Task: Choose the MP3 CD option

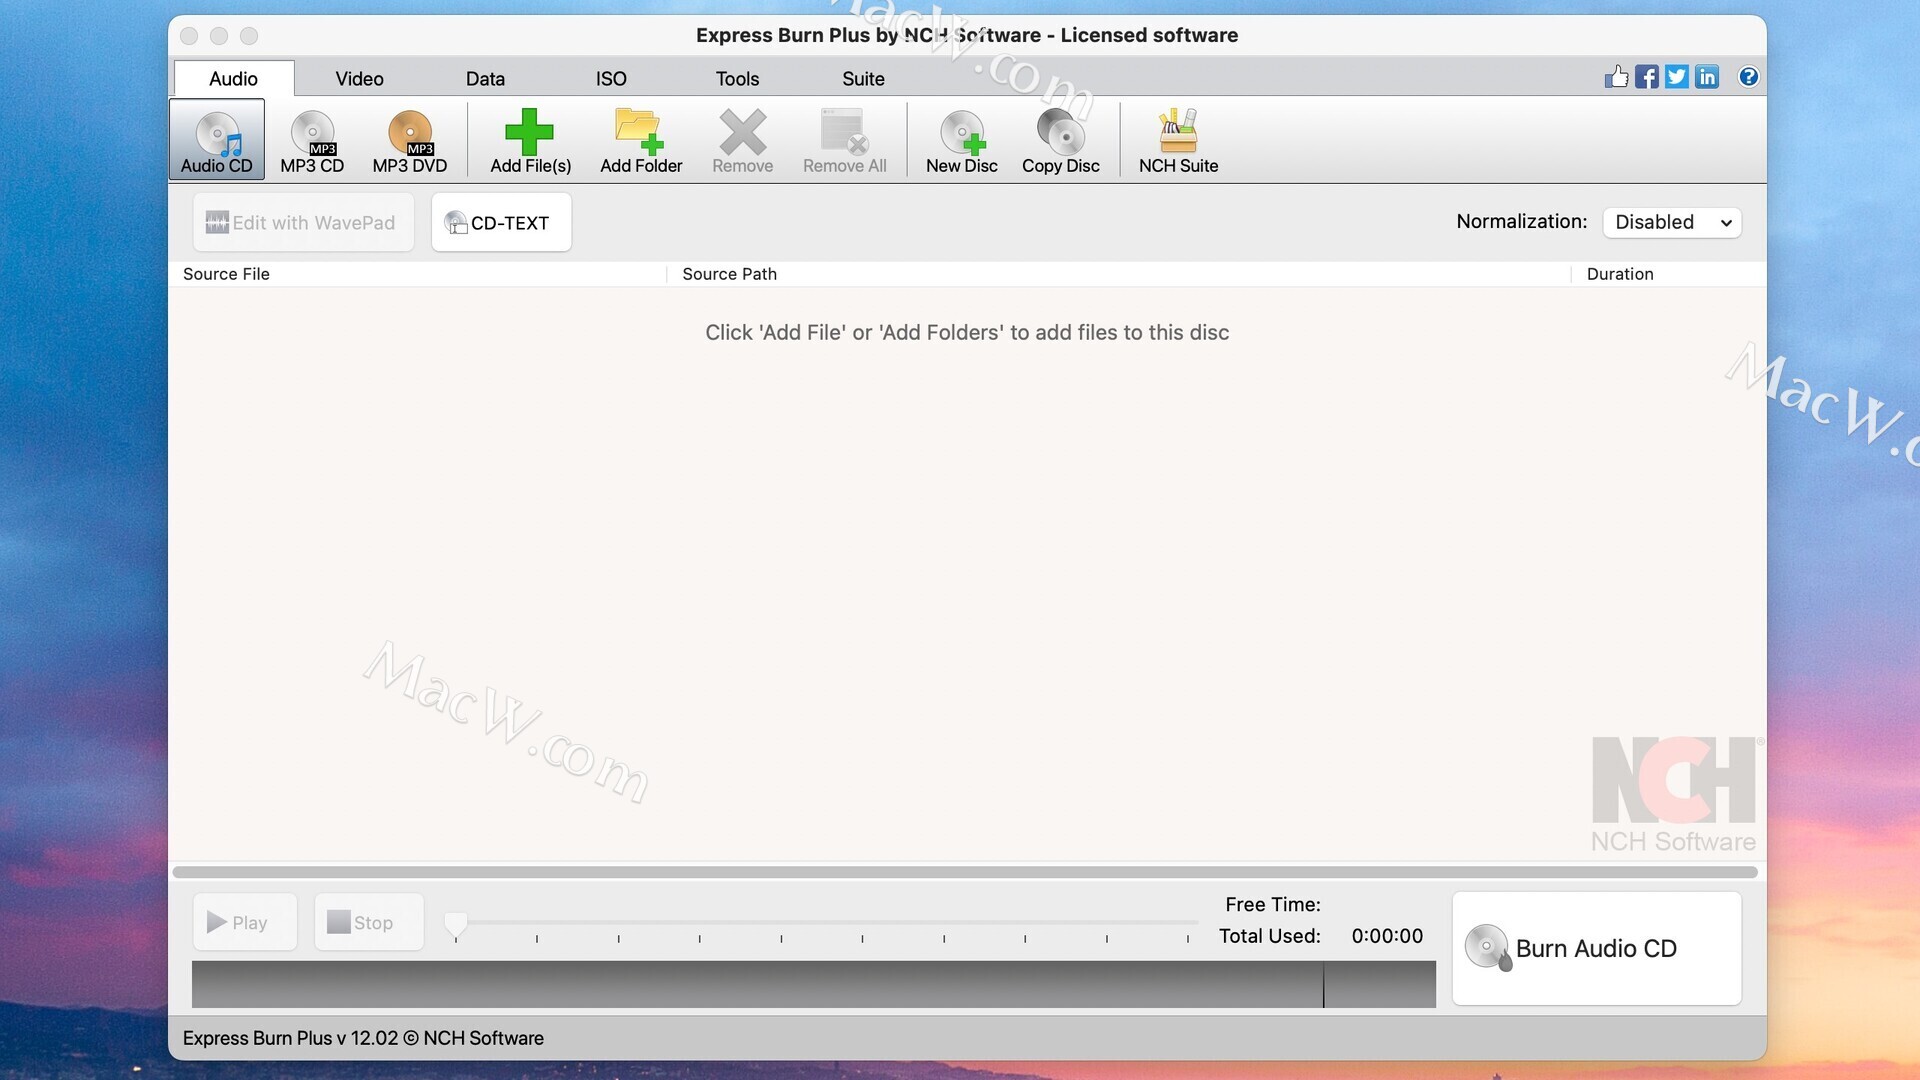Action: tap(312, 141)
